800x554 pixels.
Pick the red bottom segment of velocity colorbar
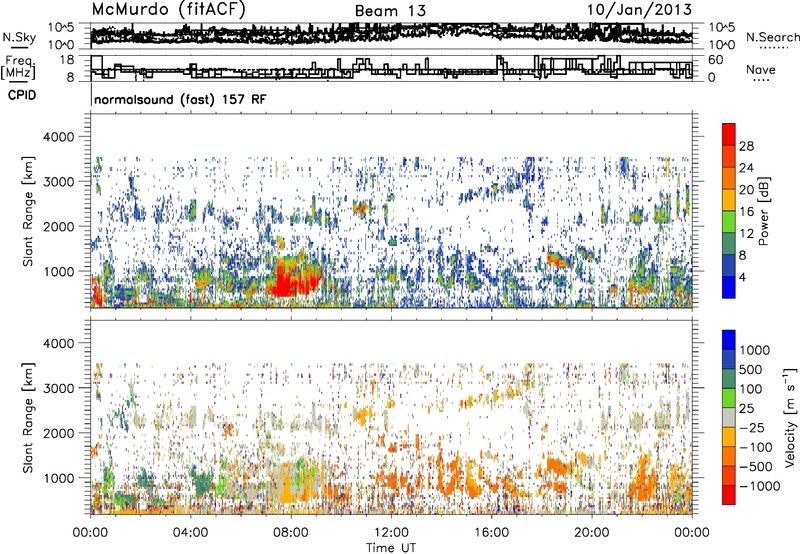pos(729,495)
